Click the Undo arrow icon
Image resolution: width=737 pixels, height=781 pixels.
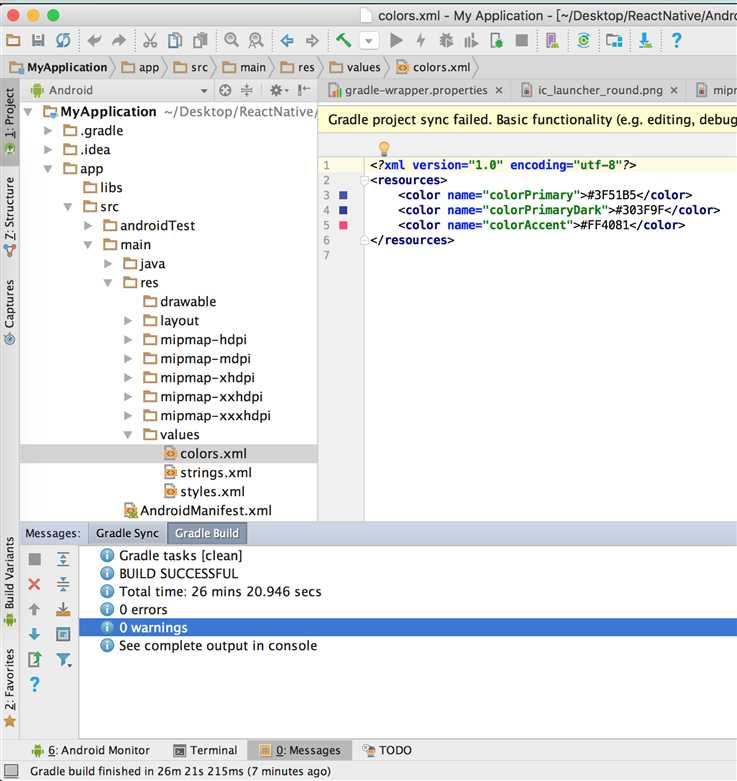pos(94,40)
